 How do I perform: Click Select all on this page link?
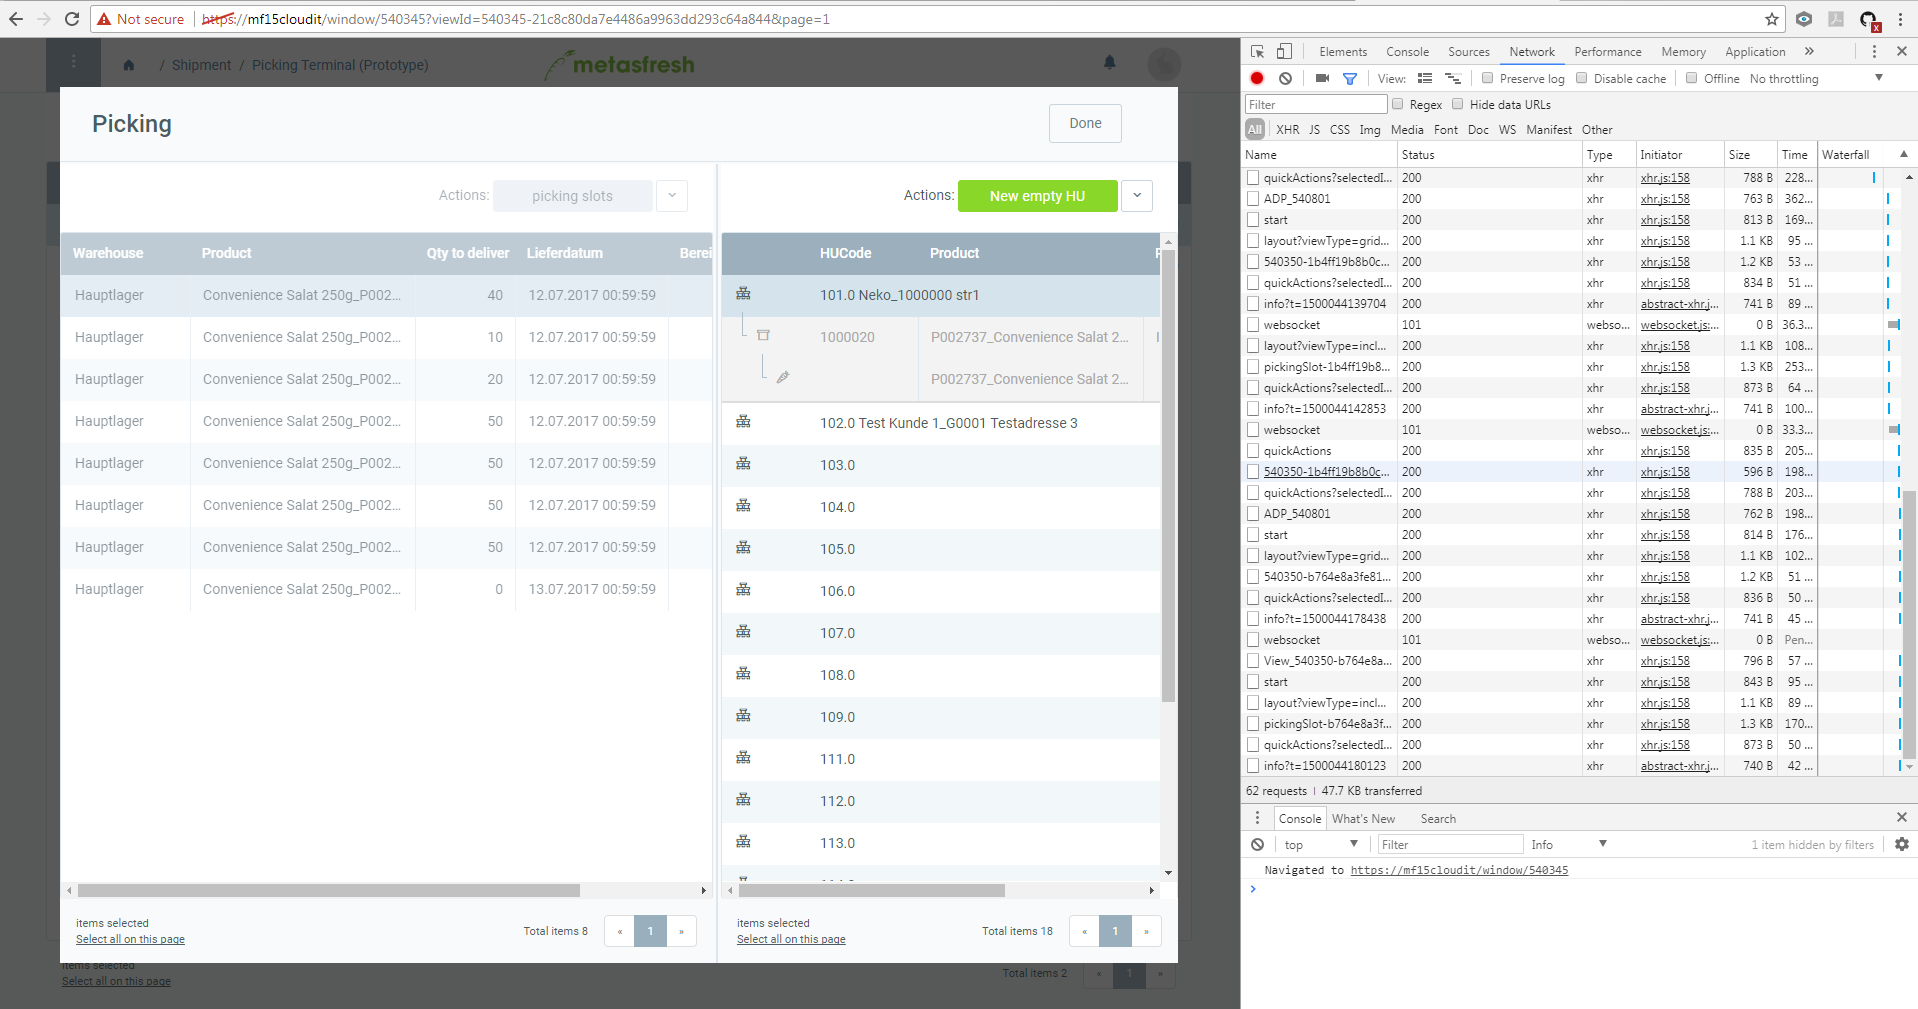[129, 939]
